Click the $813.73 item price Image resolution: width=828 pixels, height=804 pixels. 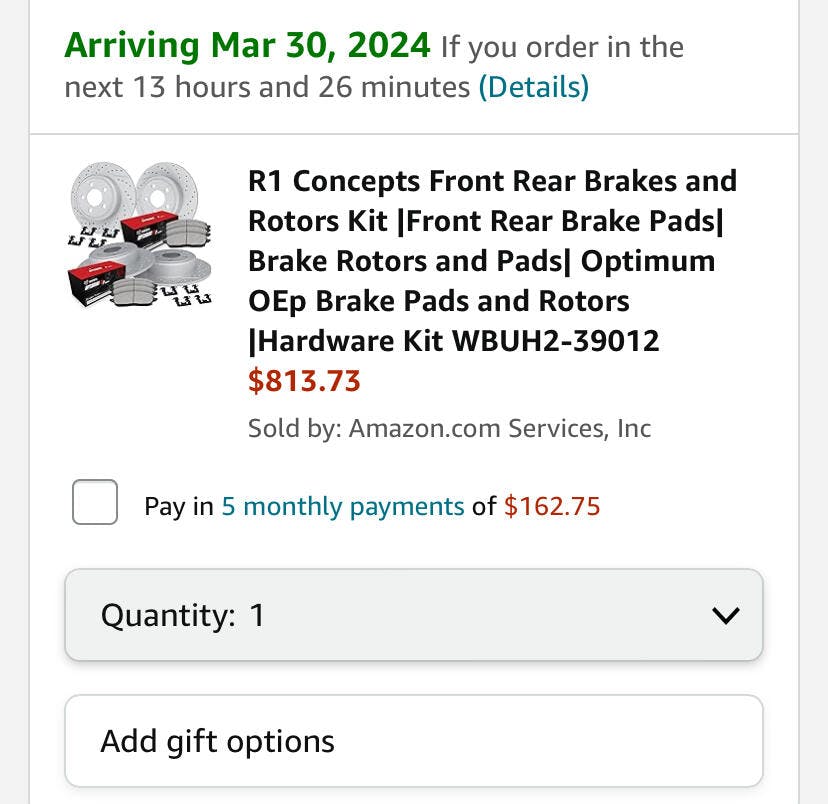pos(304,381)
